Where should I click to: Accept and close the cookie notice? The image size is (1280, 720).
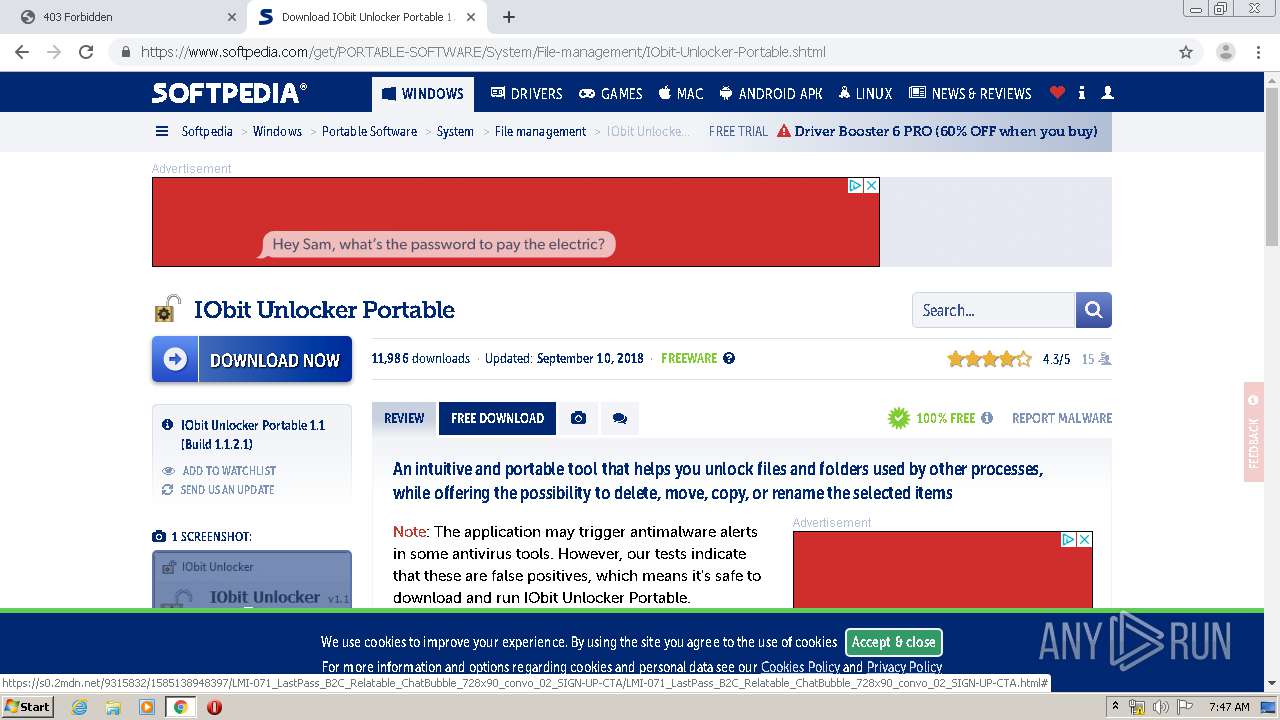(894, 642)
